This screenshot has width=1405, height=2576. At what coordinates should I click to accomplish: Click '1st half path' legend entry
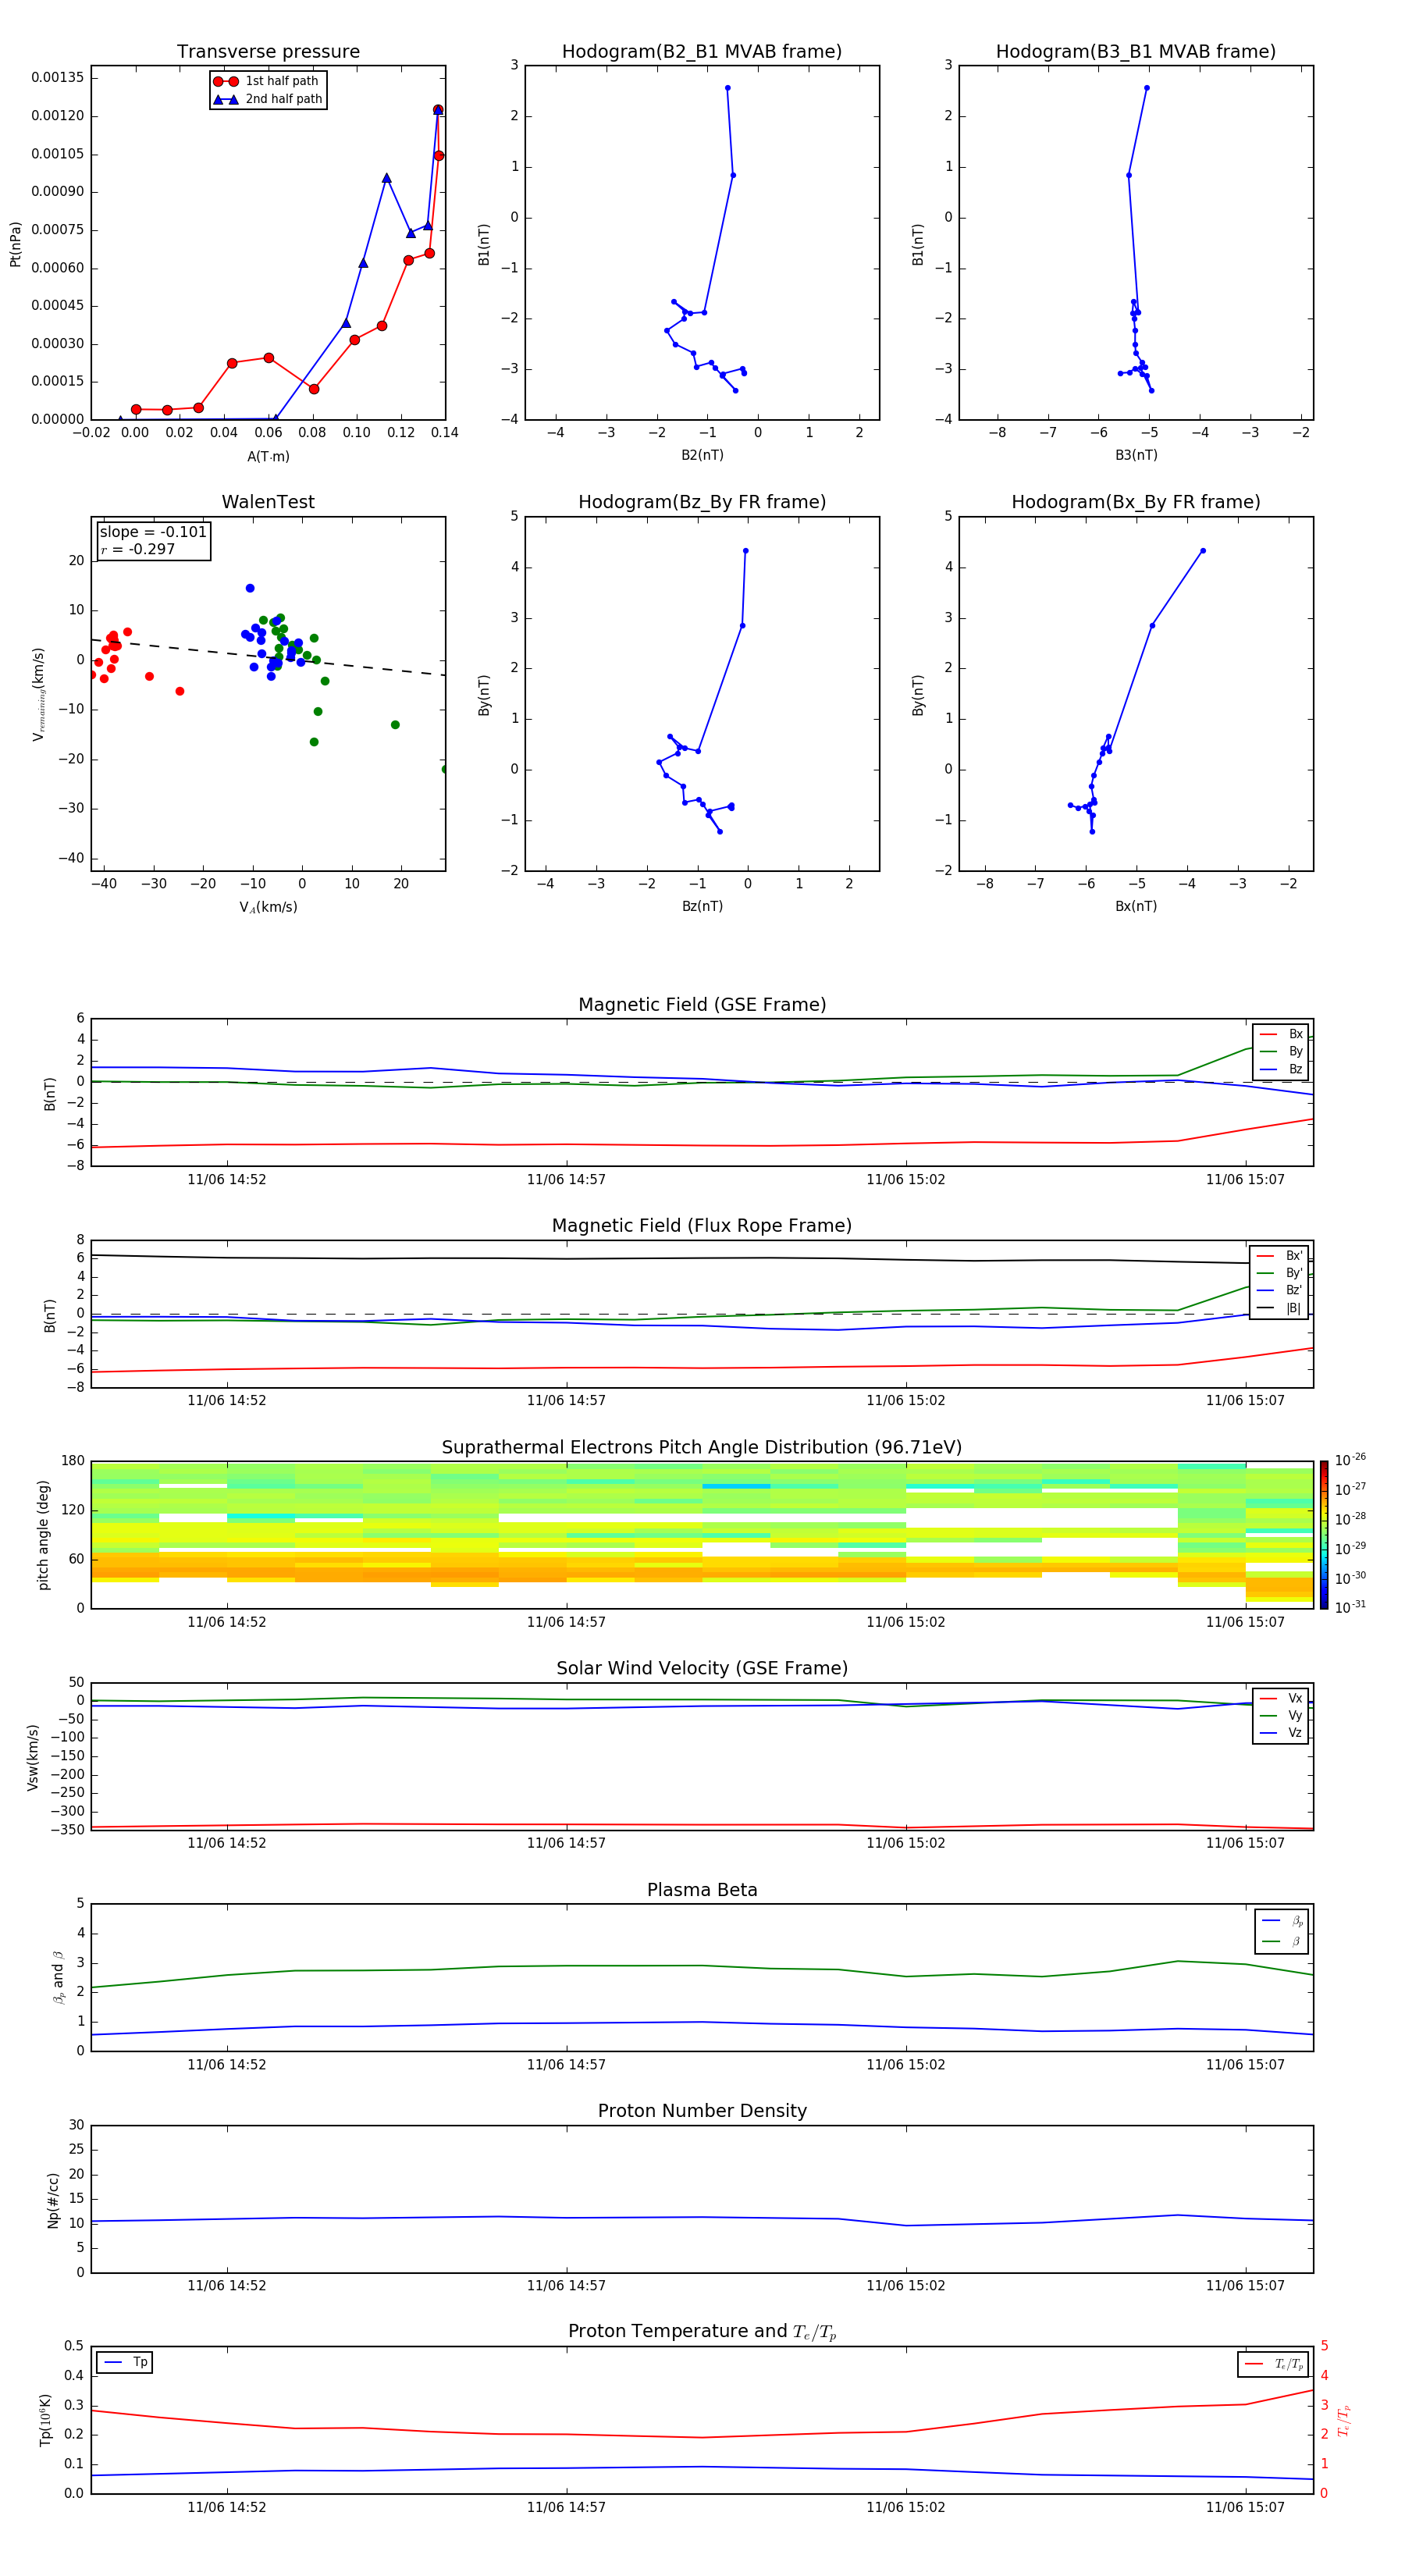(267, 81)
